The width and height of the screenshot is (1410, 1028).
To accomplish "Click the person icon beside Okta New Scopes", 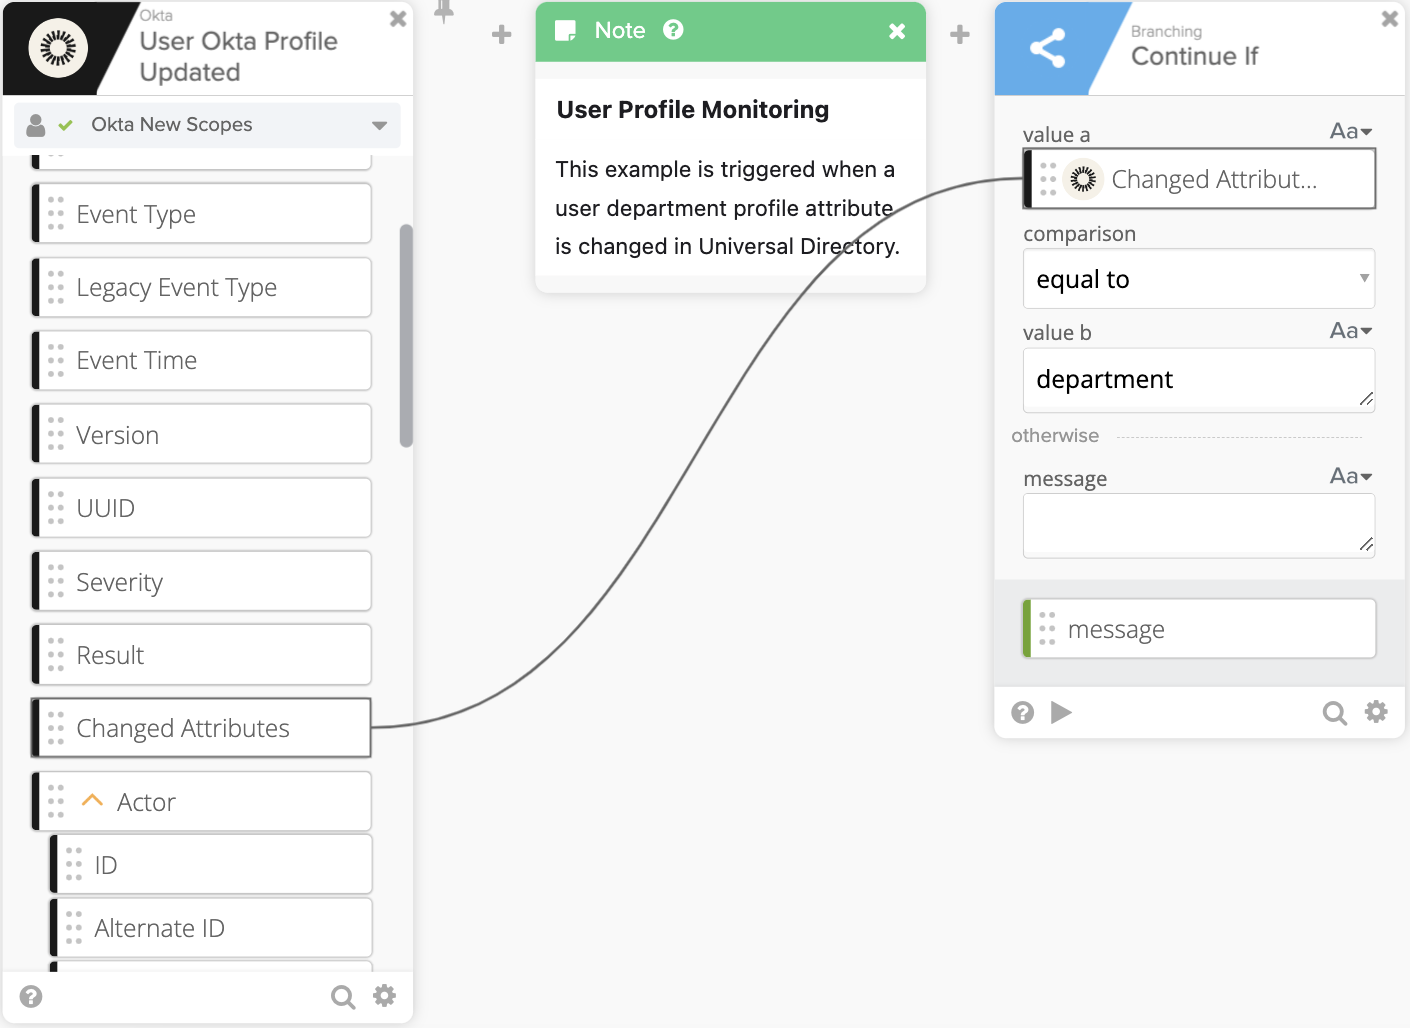I will click(36, 124).
